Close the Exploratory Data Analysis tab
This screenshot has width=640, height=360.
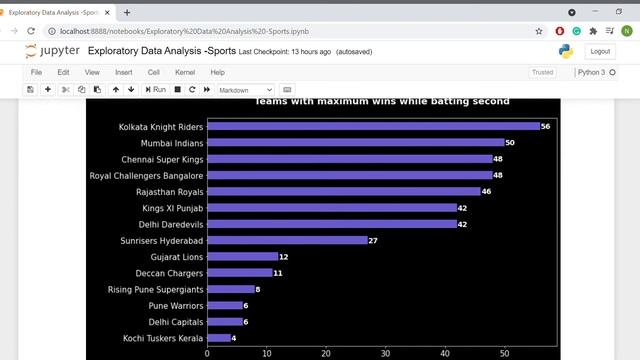107,13
